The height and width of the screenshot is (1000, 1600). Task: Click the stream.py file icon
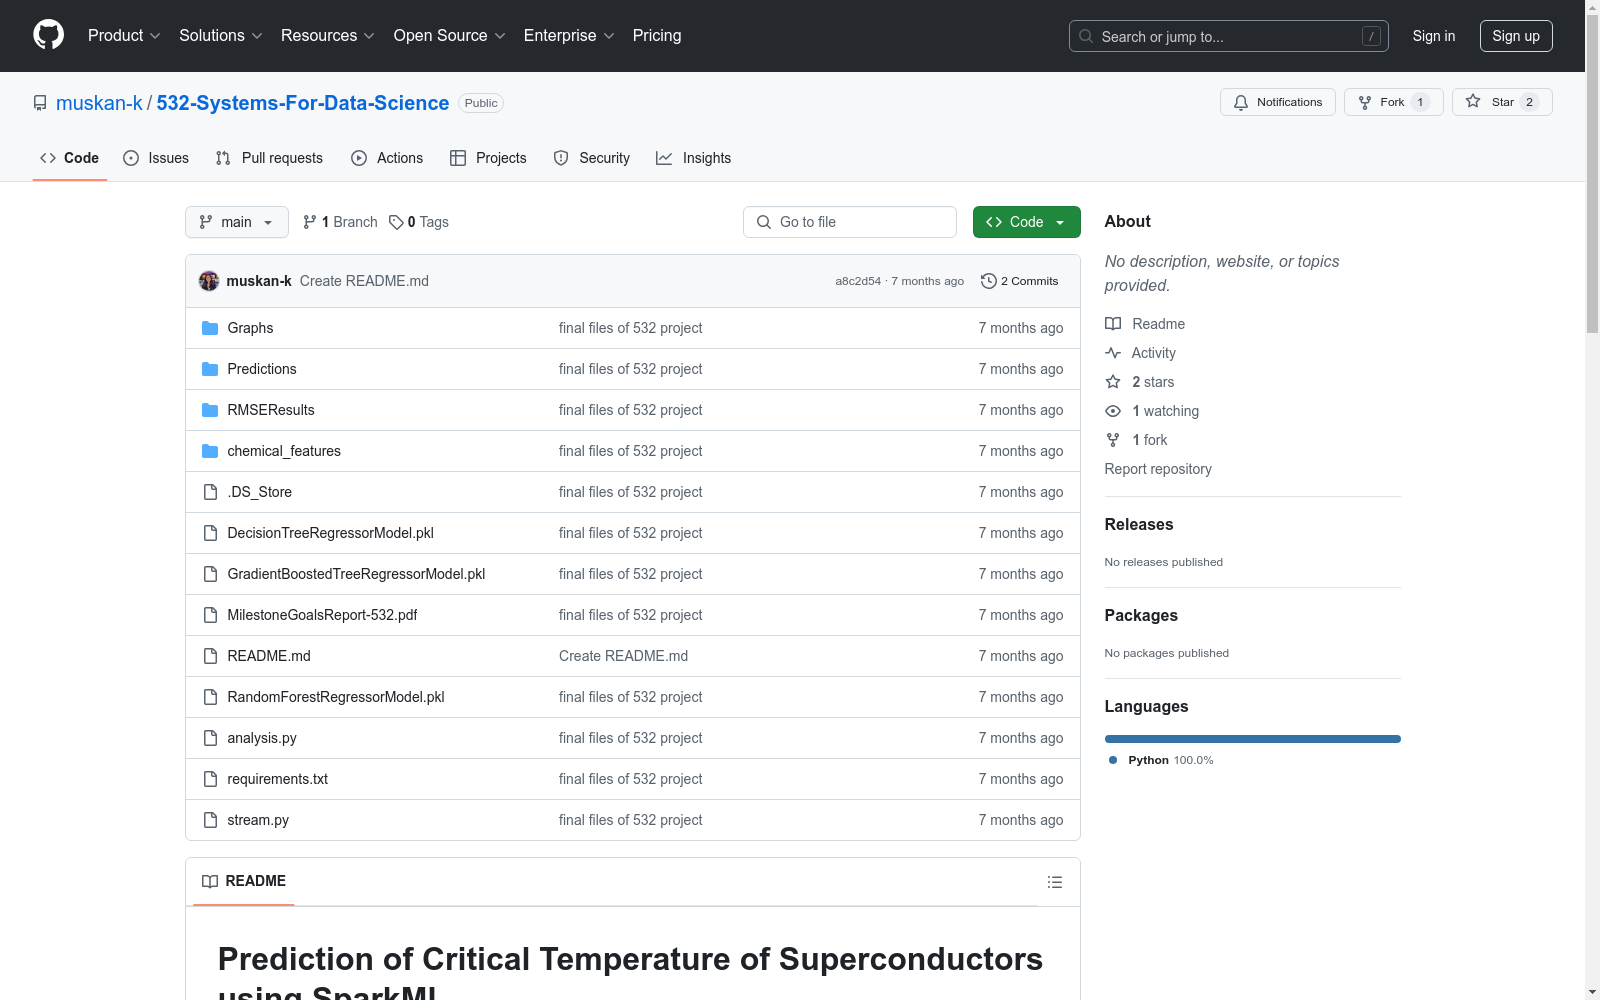click(x=210, y=820)
